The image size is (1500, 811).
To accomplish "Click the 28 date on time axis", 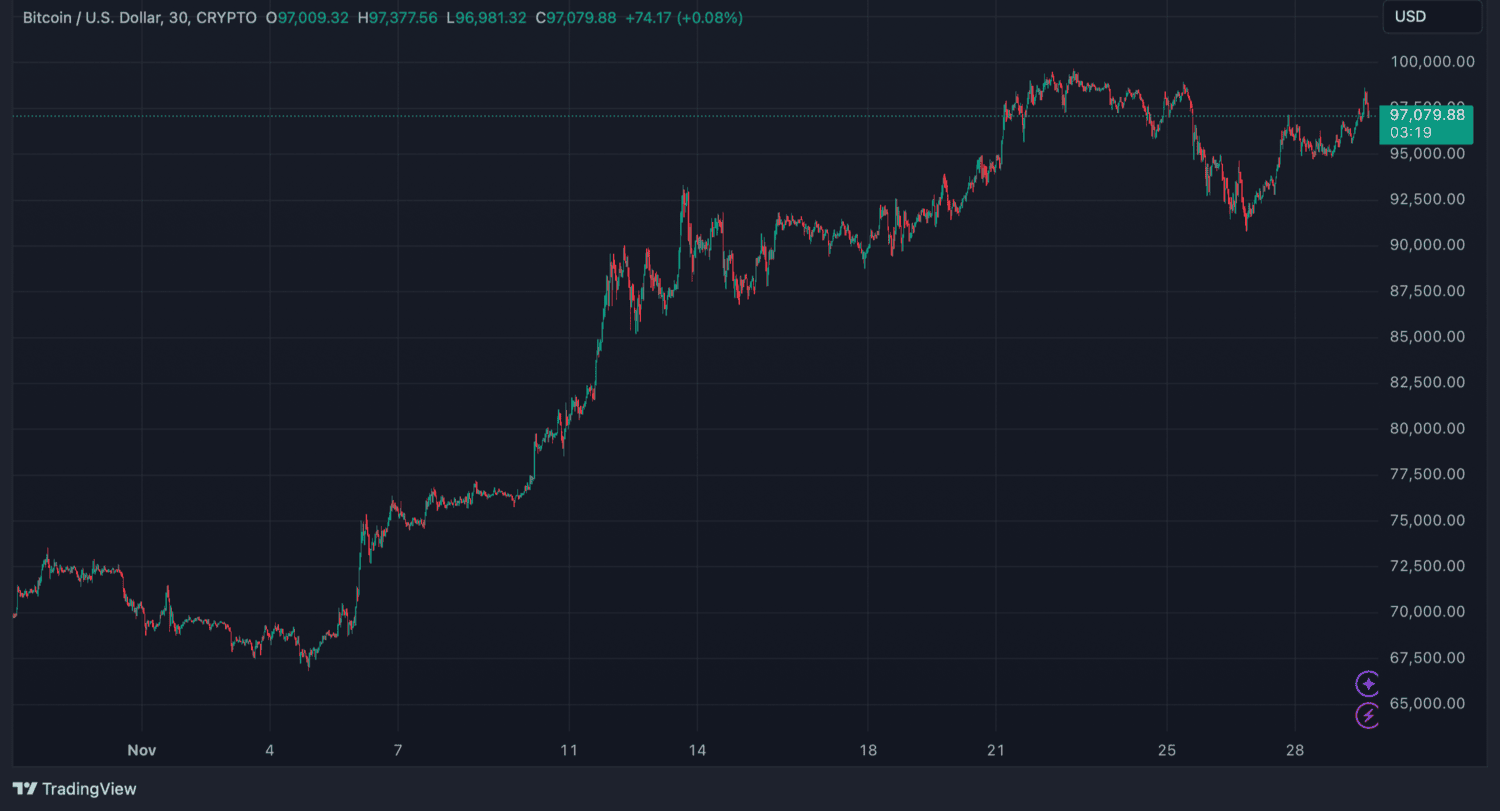I will point(1294,750).
